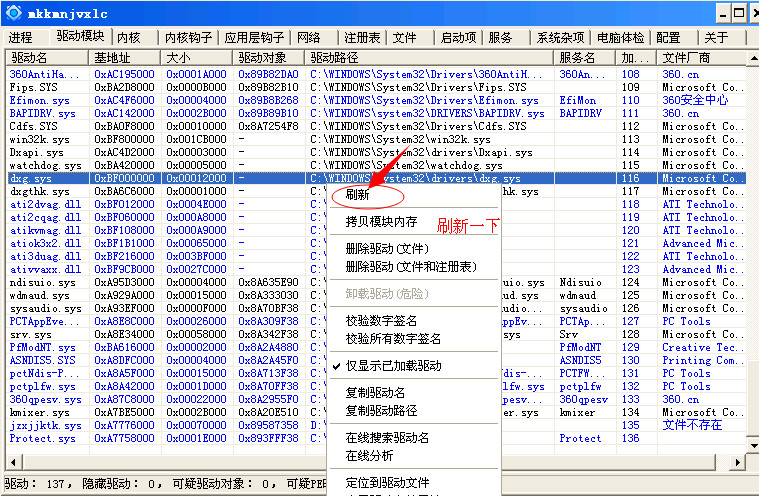
Task: Open the 内核钩子 tab
Action: 188,37
